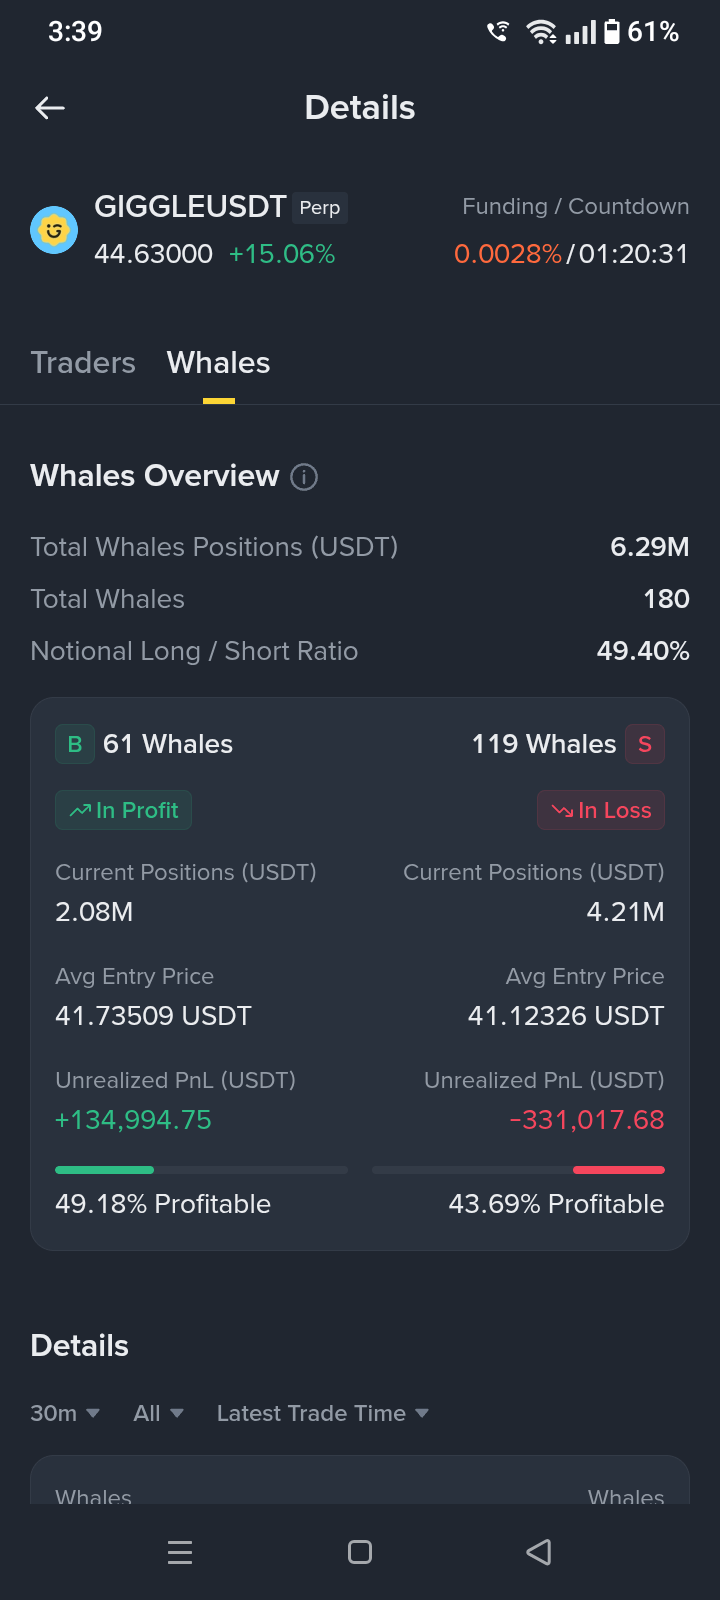
Task: Expand the 30m timeframe dropdown
Action: 65,1413
